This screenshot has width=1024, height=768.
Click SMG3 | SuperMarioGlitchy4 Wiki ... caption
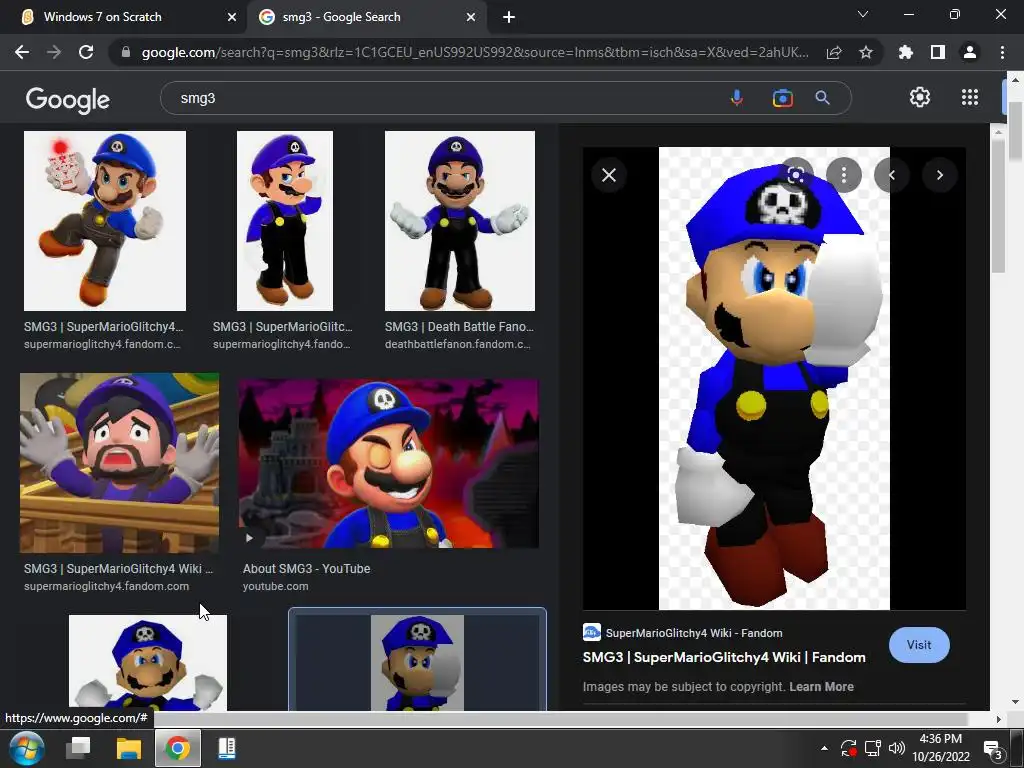[118, 569]
